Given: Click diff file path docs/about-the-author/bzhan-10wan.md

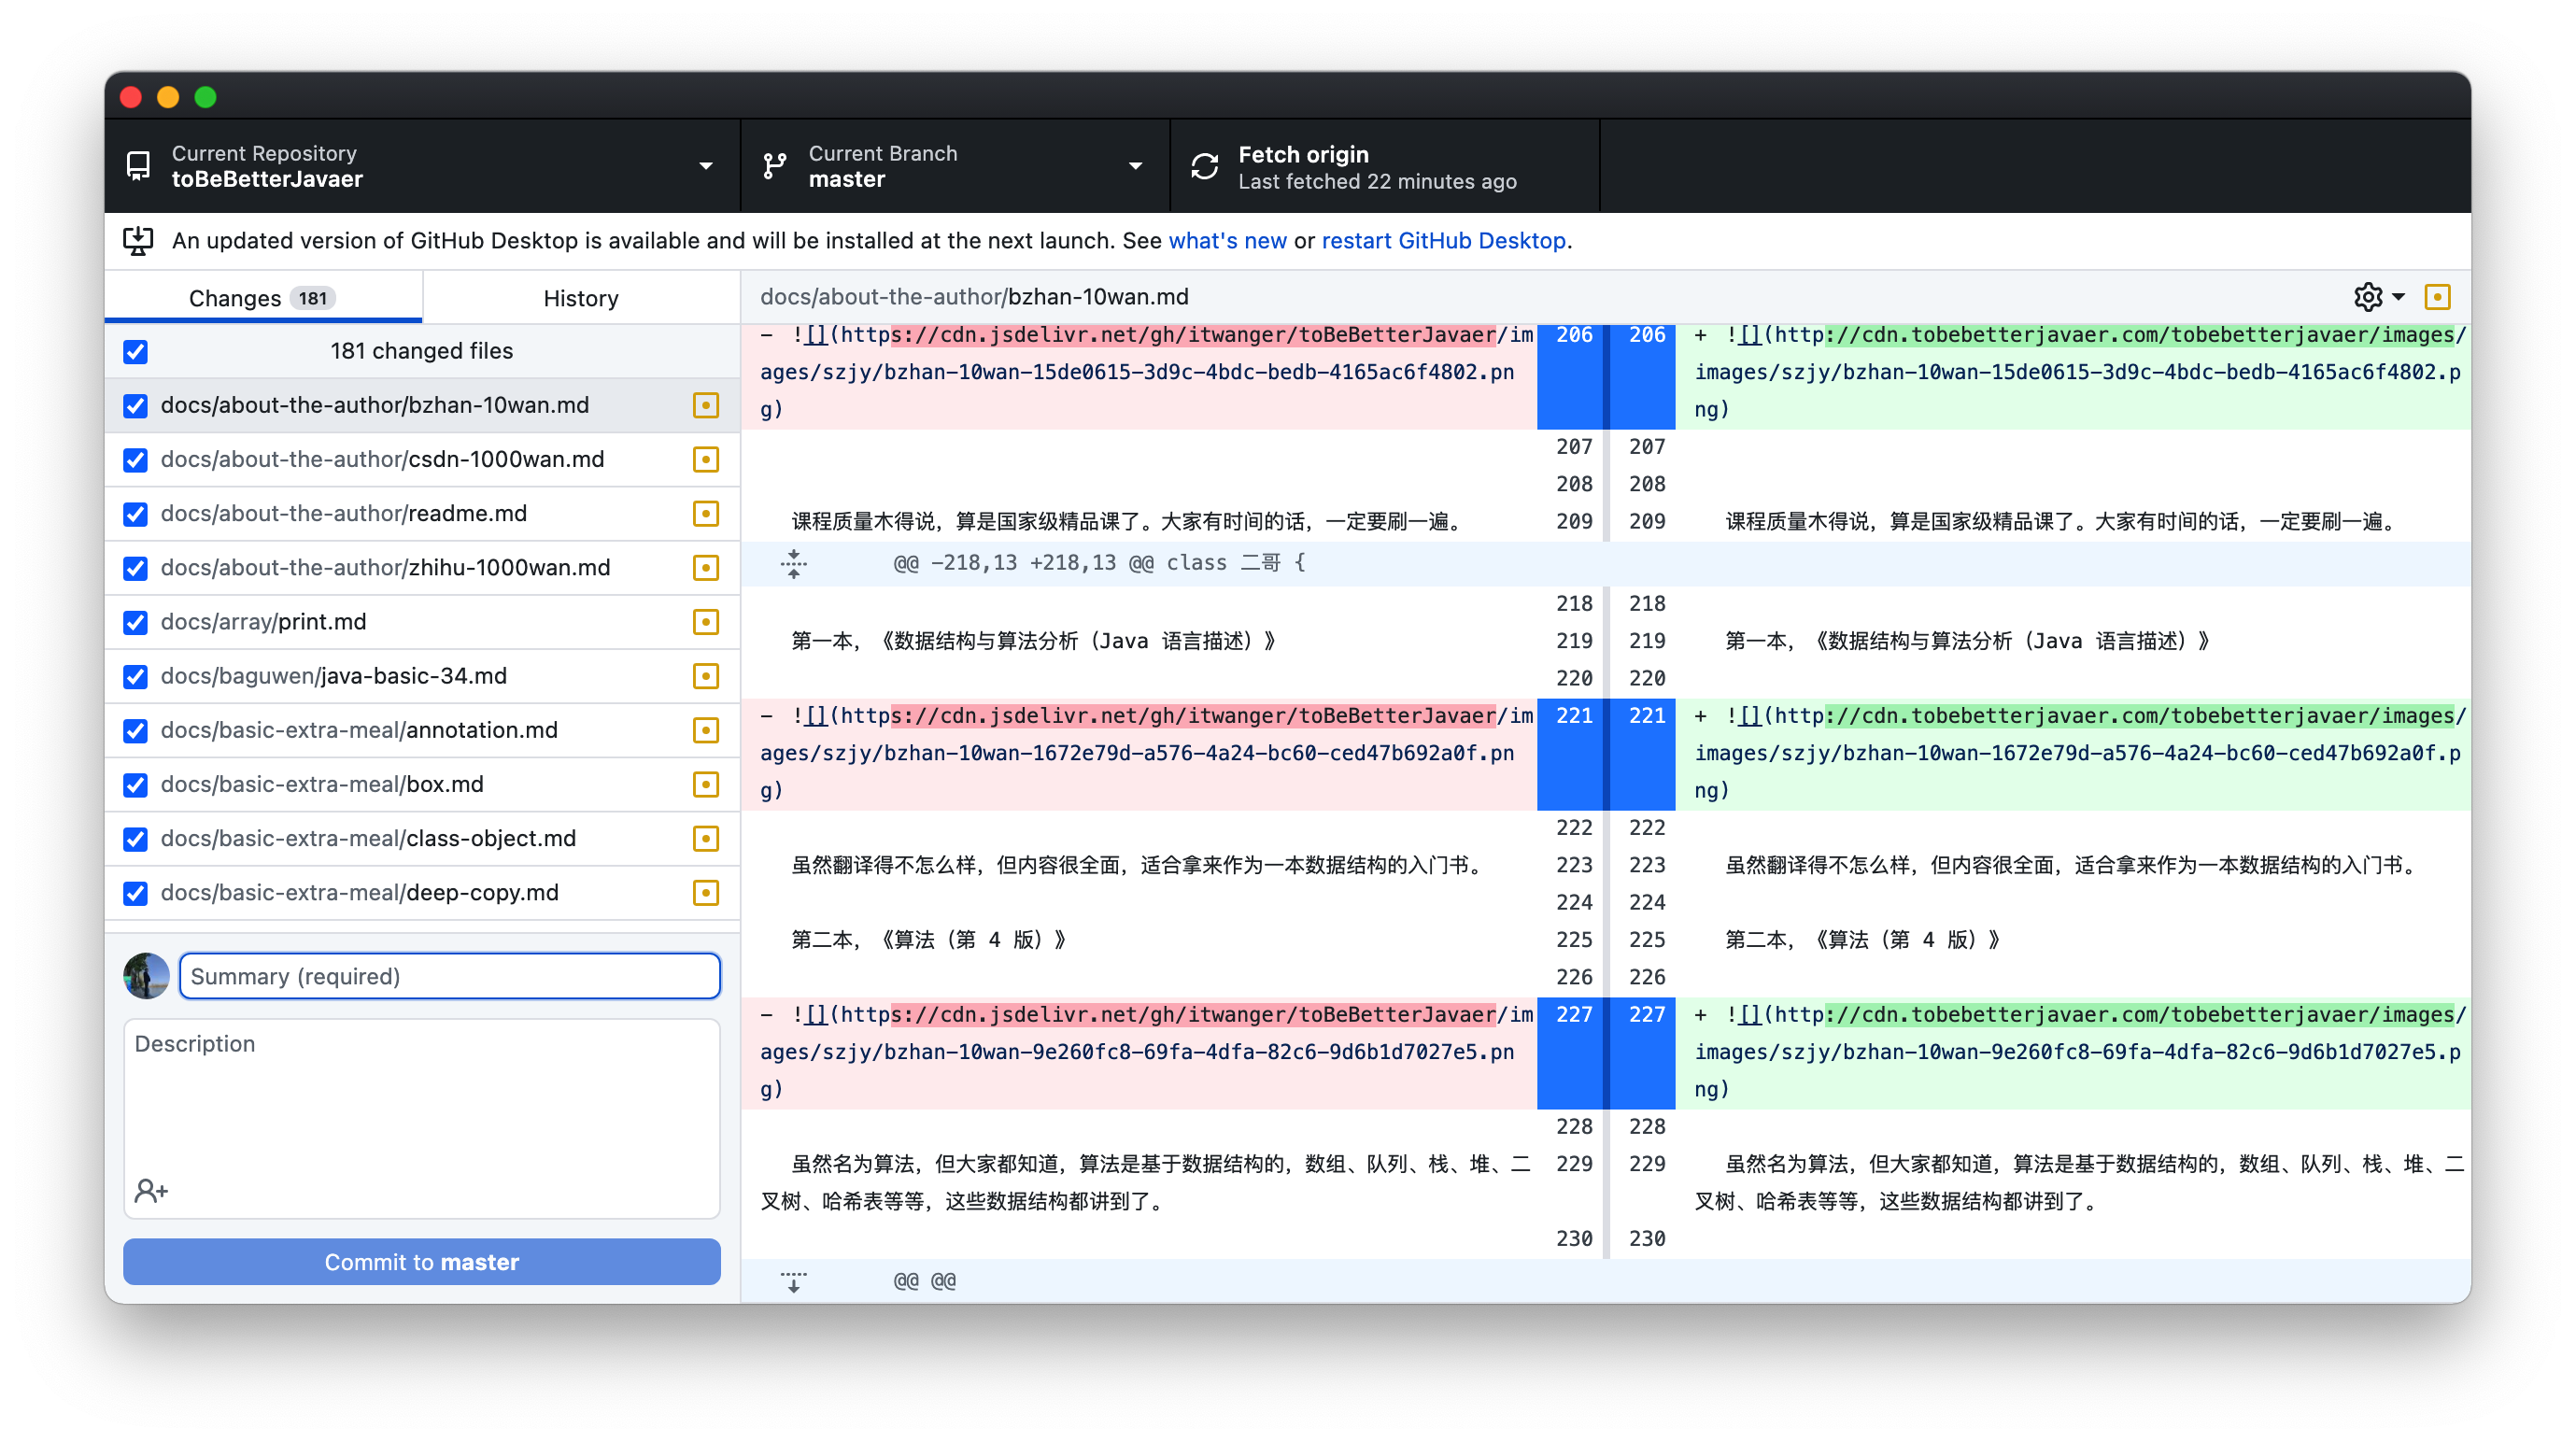Looking at the screenshot, I should (974, 297).
